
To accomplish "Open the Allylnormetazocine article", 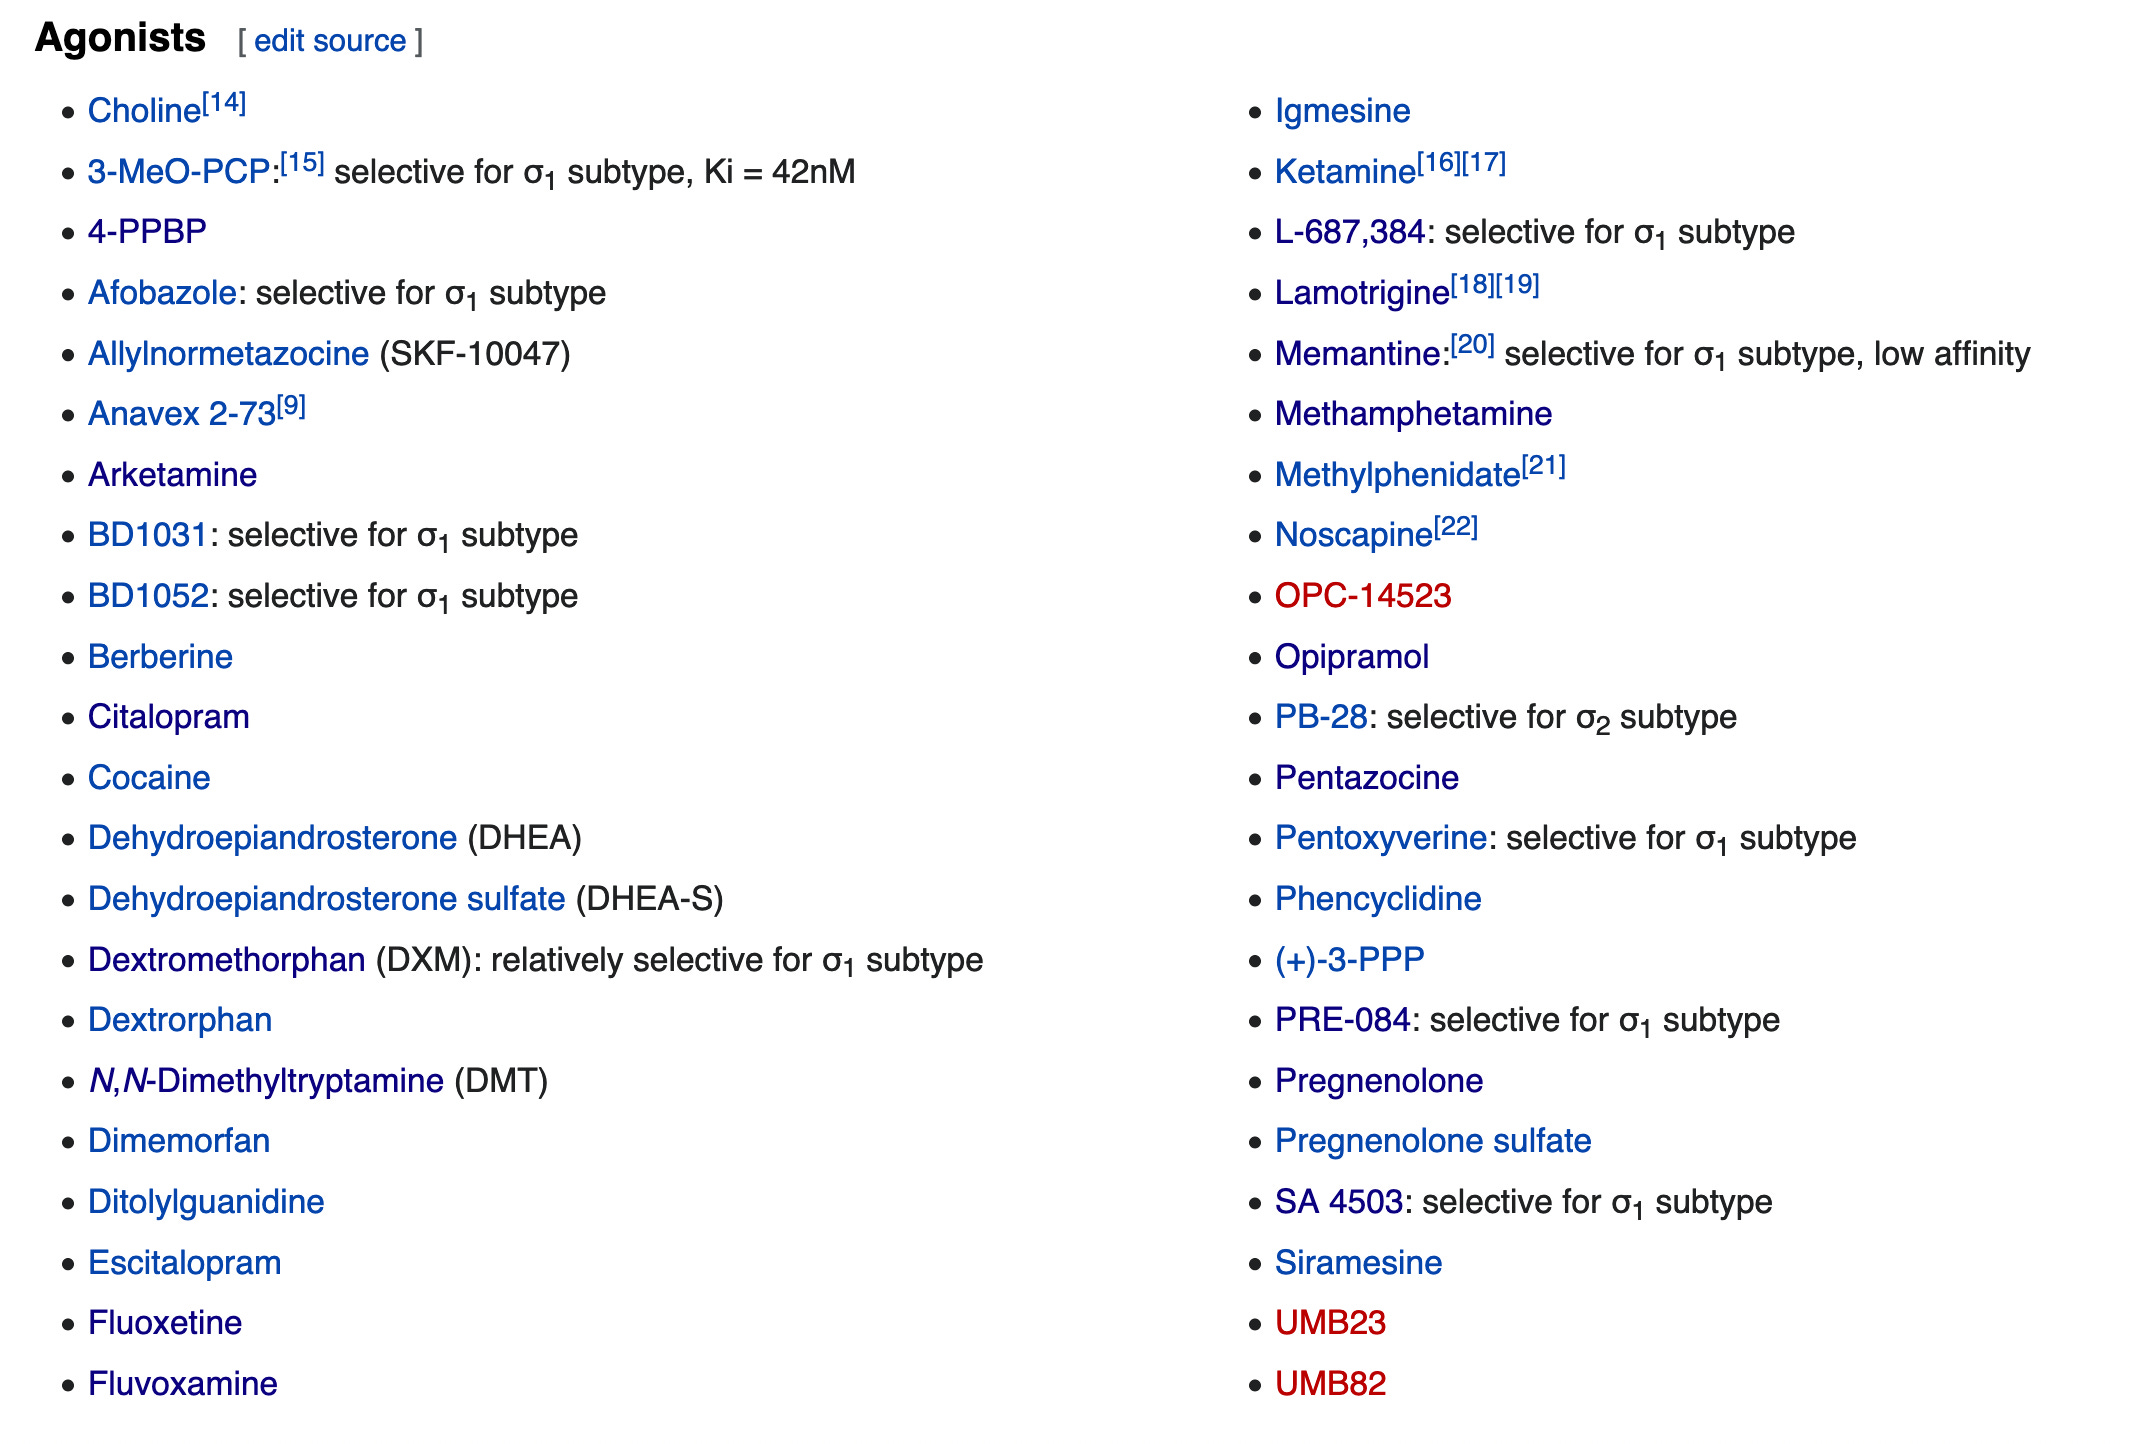I will click(x=228, y=354).
